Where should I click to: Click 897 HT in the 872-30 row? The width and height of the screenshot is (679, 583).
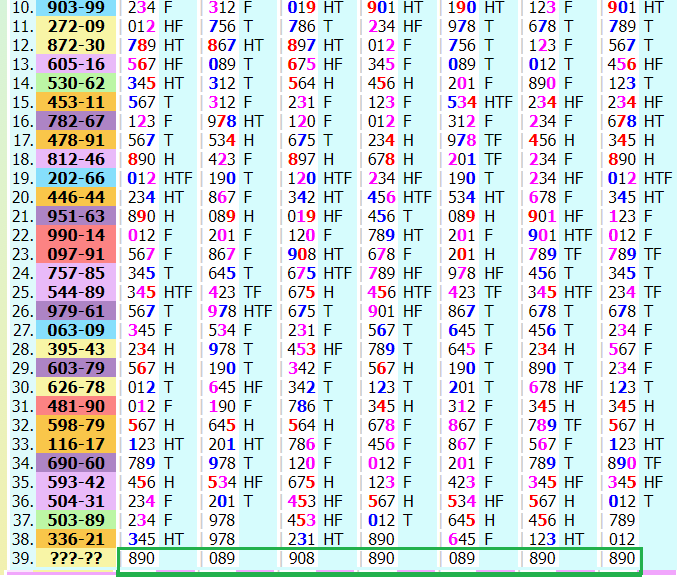coord(316,45)
